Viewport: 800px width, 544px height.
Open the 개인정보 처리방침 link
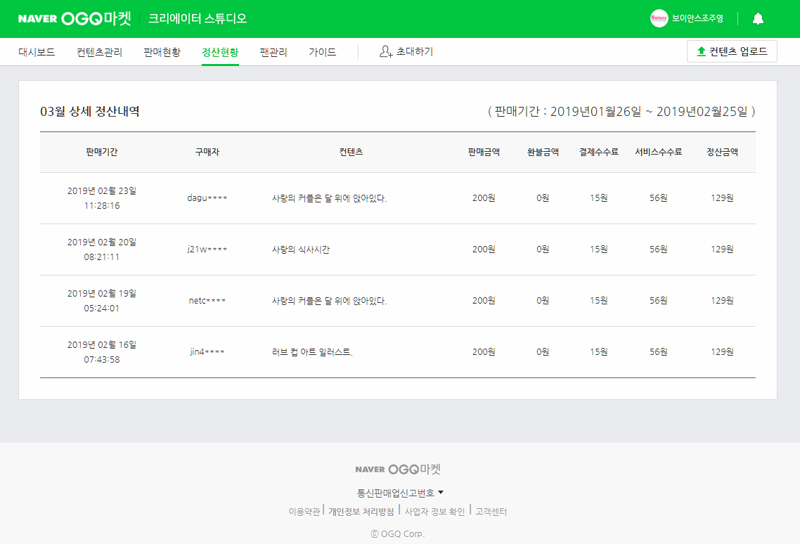361,512
